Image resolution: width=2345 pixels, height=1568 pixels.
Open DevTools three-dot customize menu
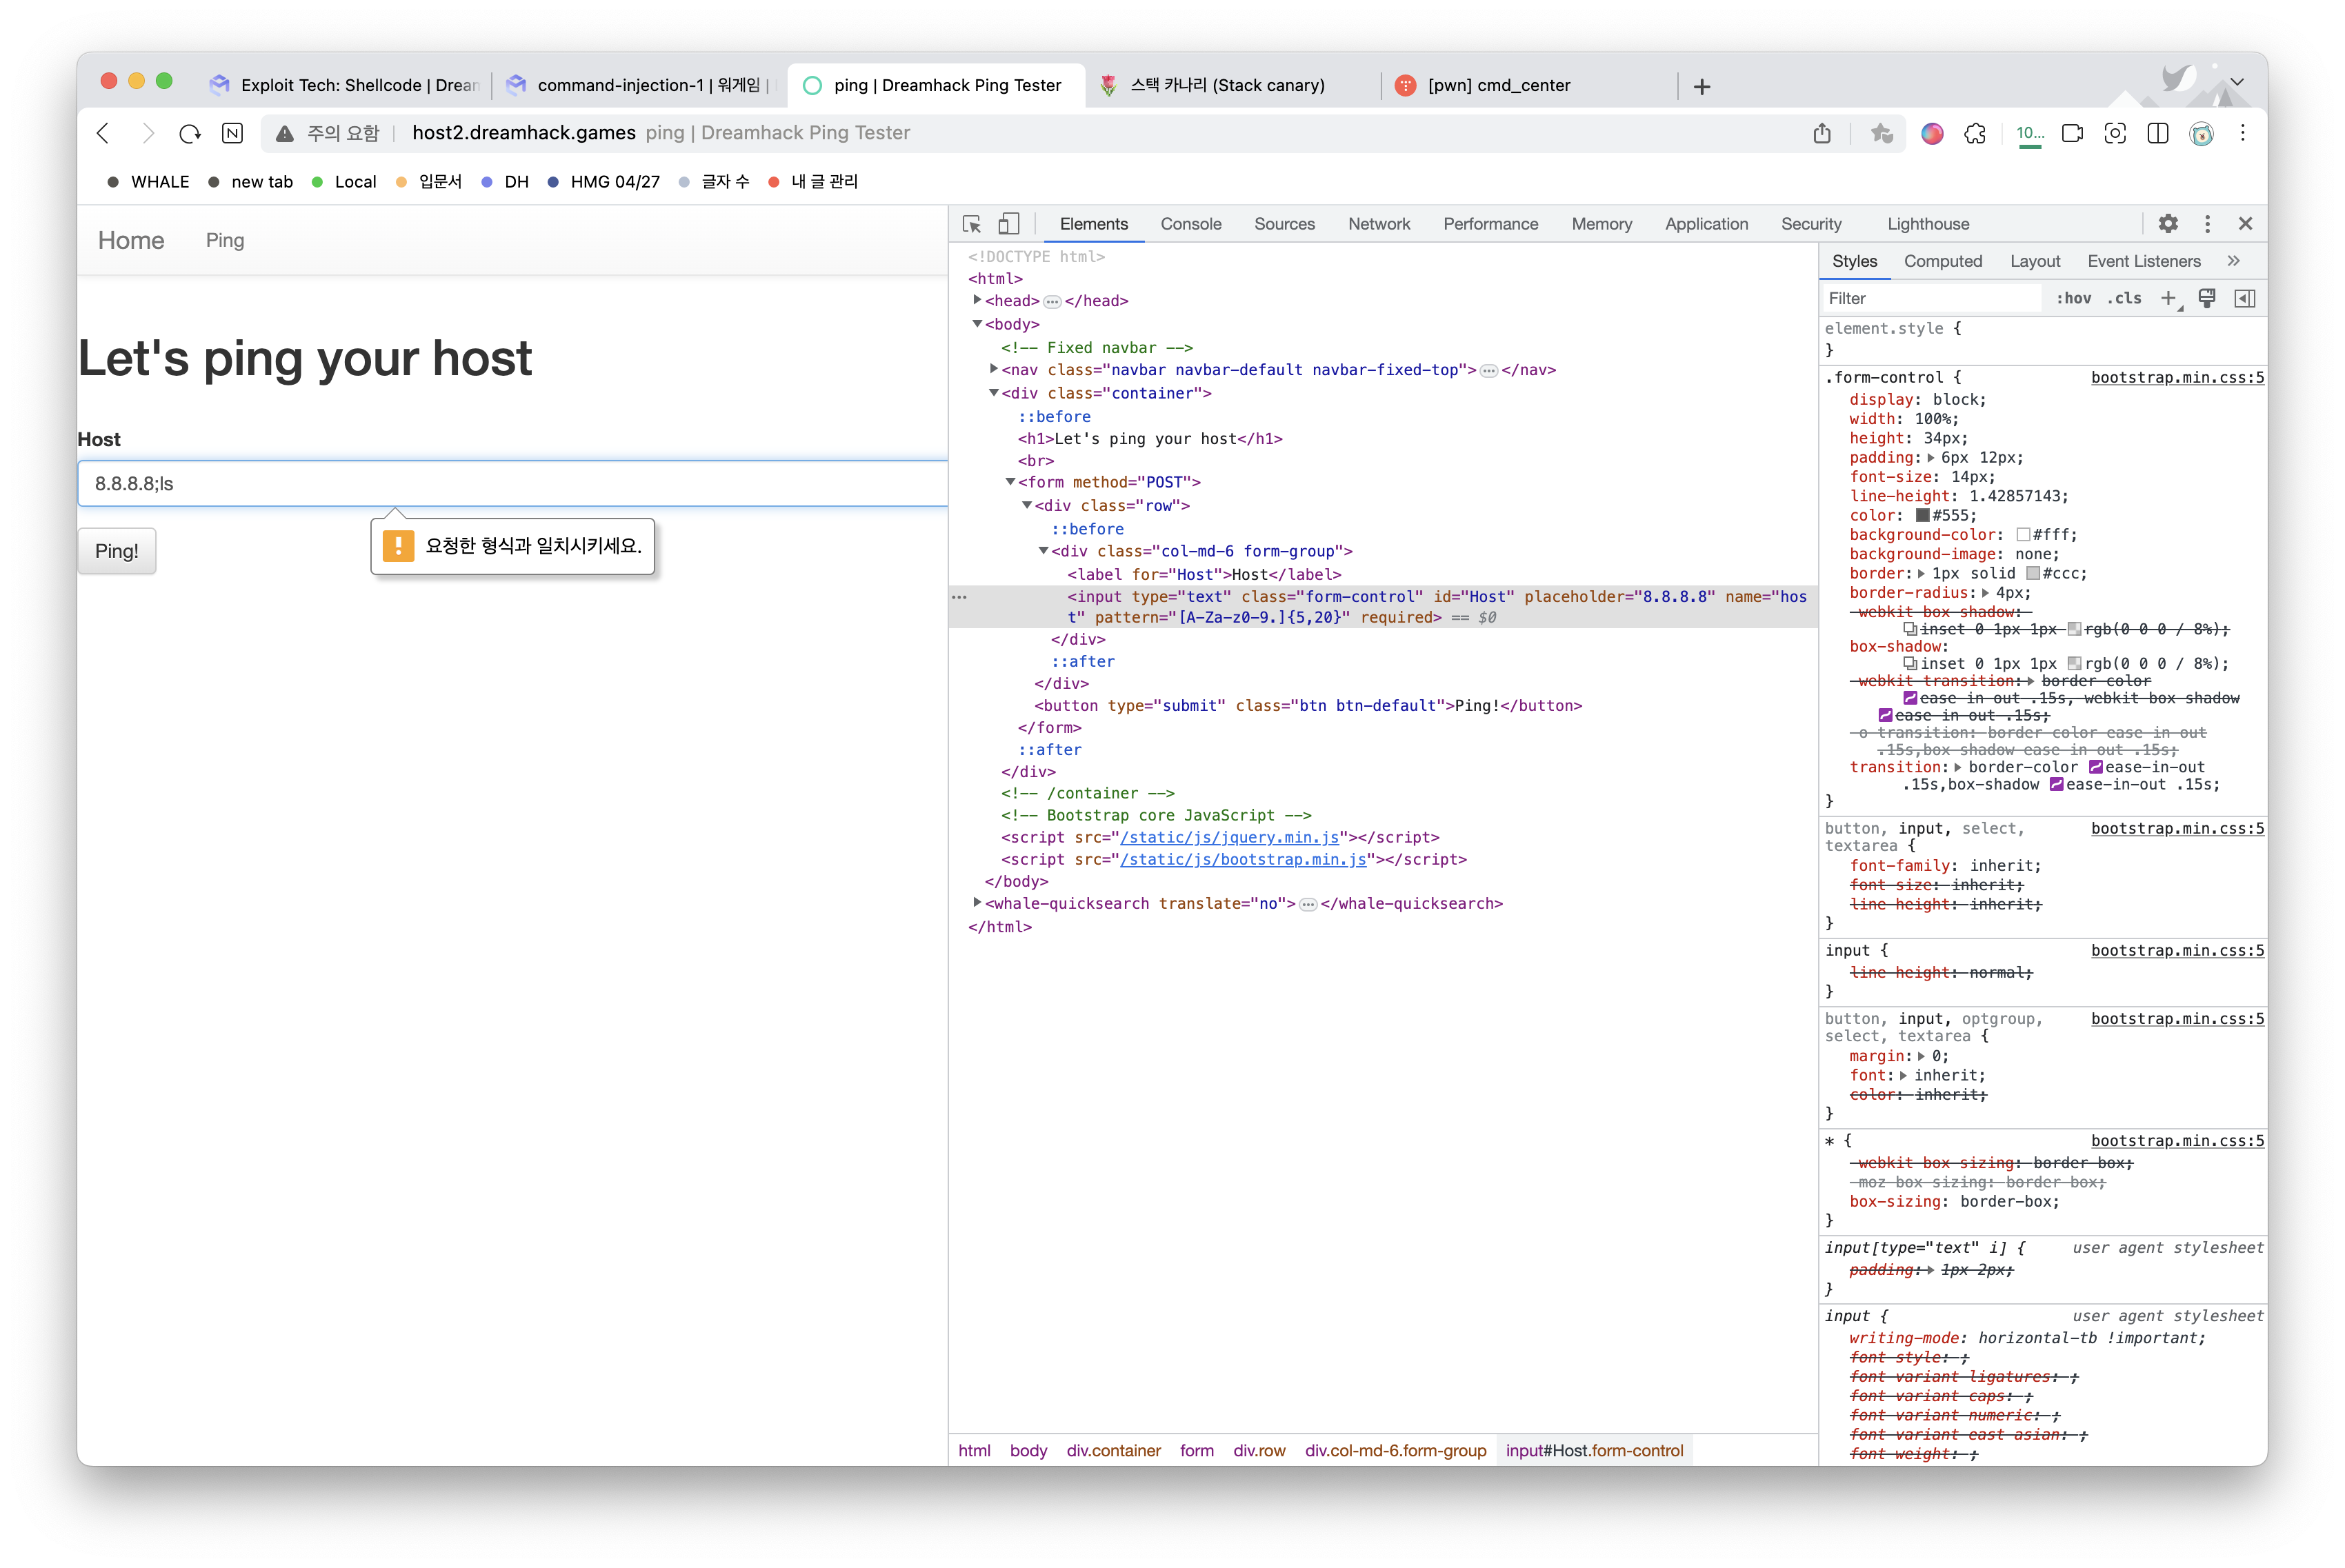(2207, 224)
